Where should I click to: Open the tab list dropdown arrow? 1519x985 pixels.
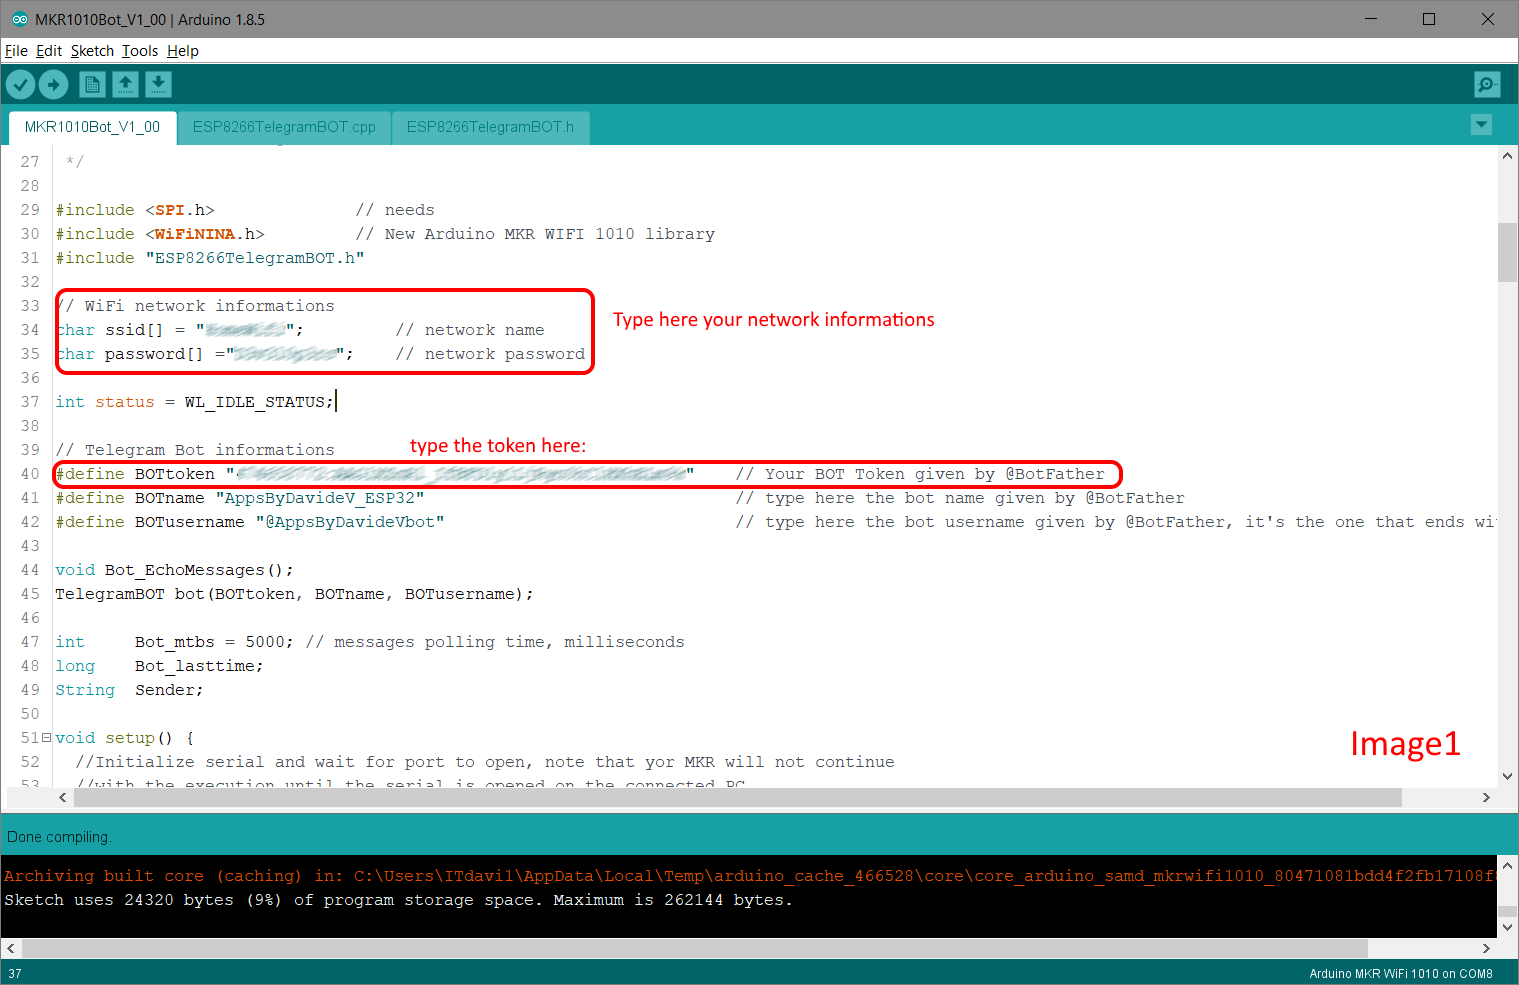1481,125
